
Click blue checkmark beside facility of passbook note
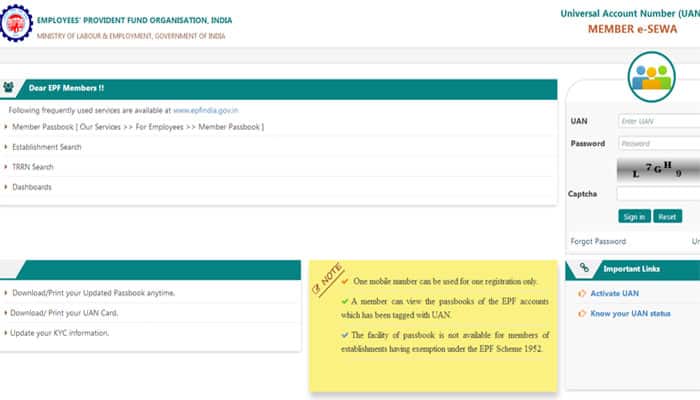(x=345, y=335)
